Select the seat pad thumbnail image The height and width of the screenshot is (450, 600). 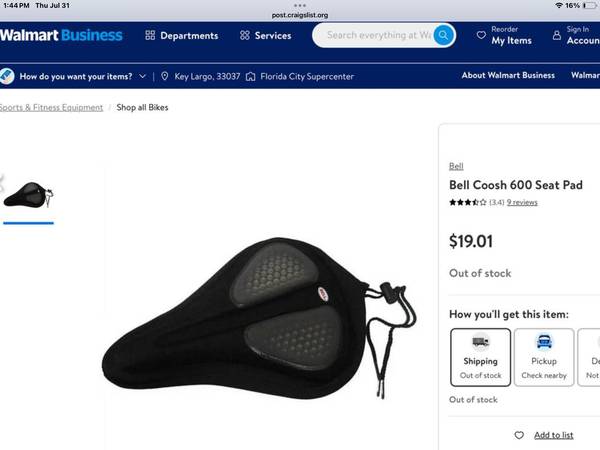(x=28, y=195)
